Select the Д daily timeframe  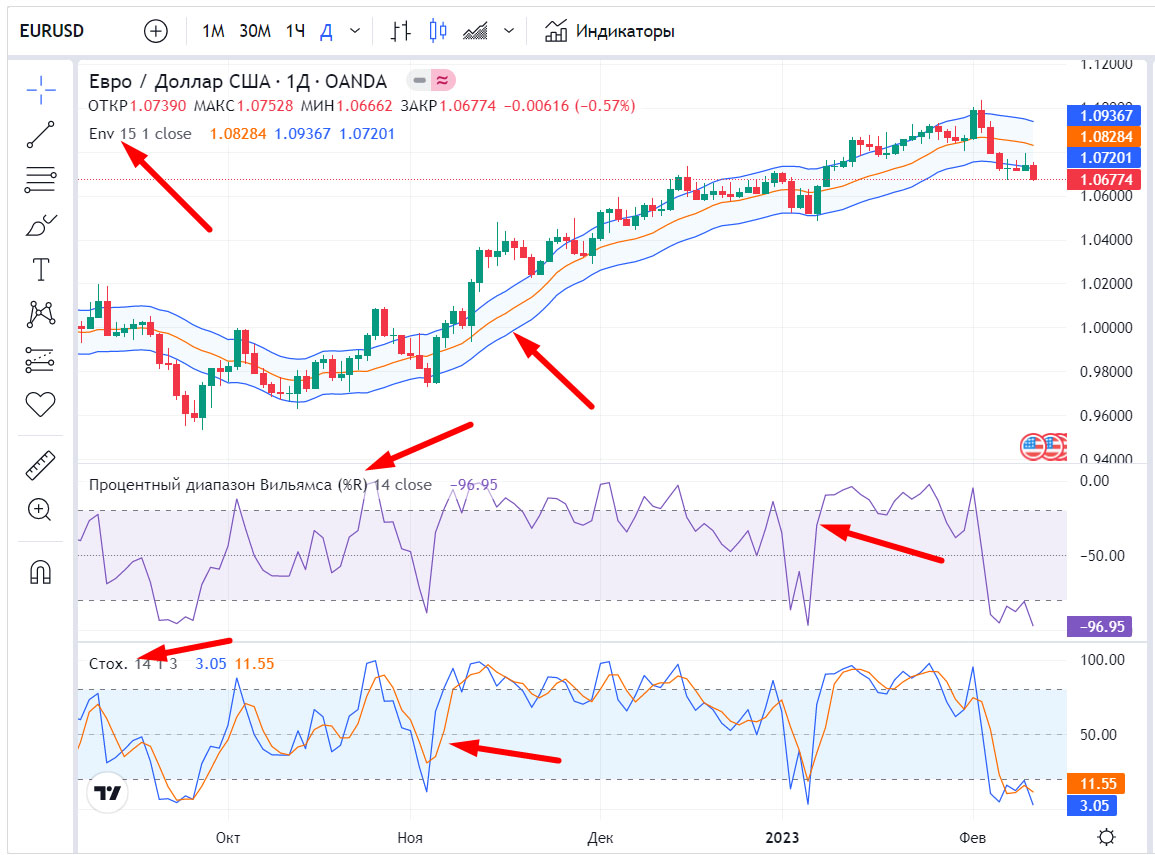[x=326, y=31]
